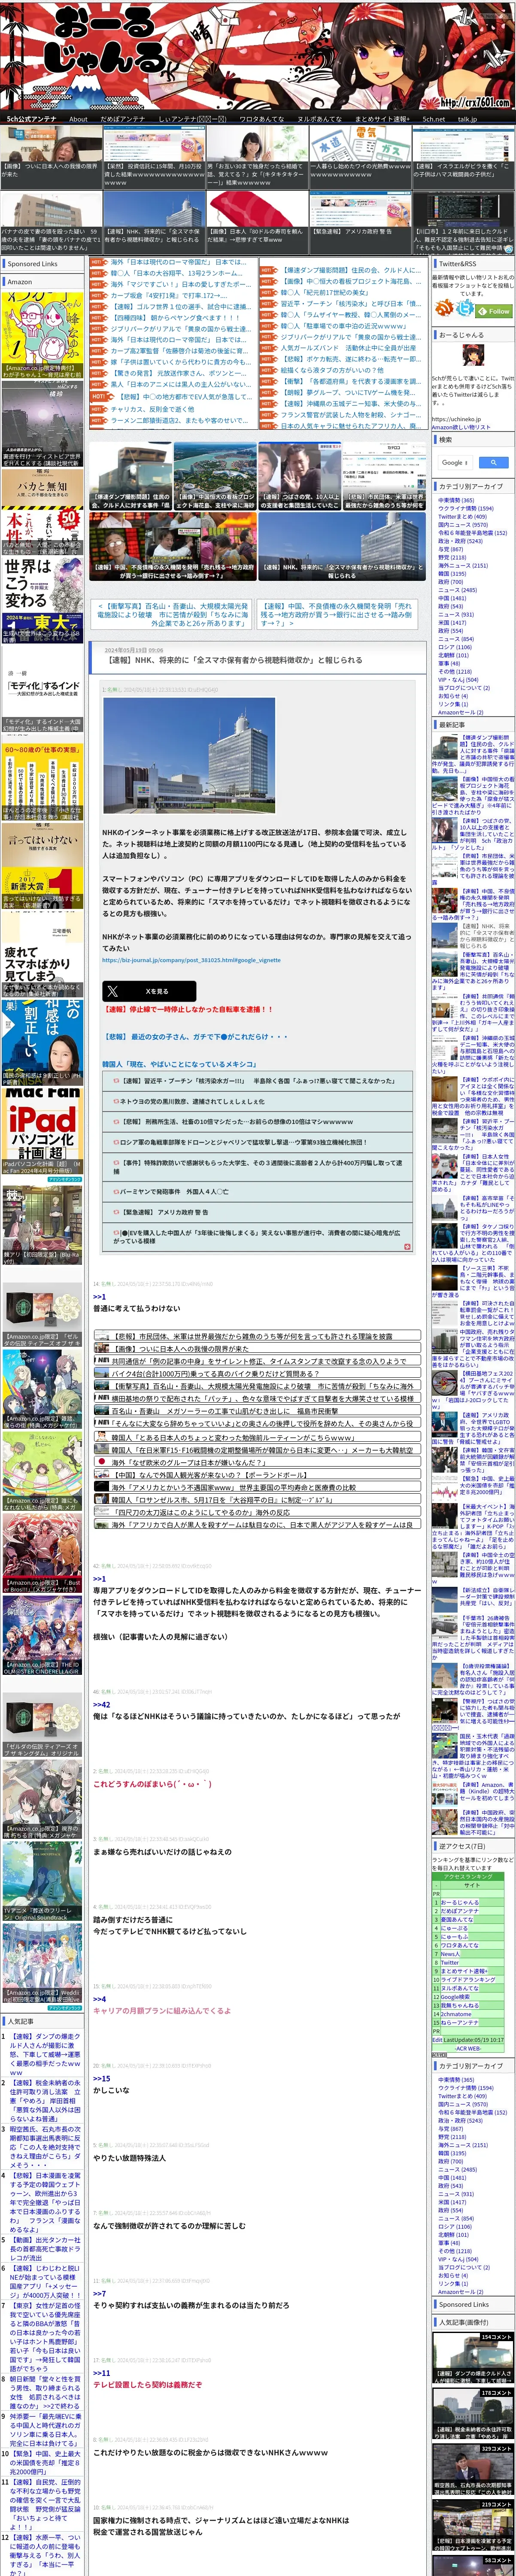The height and width of the screenshot is (2576, 516).
Task: Open link 韓国人「現在、やばいことになっているメキシコ」
Action: pos(179,1063)
